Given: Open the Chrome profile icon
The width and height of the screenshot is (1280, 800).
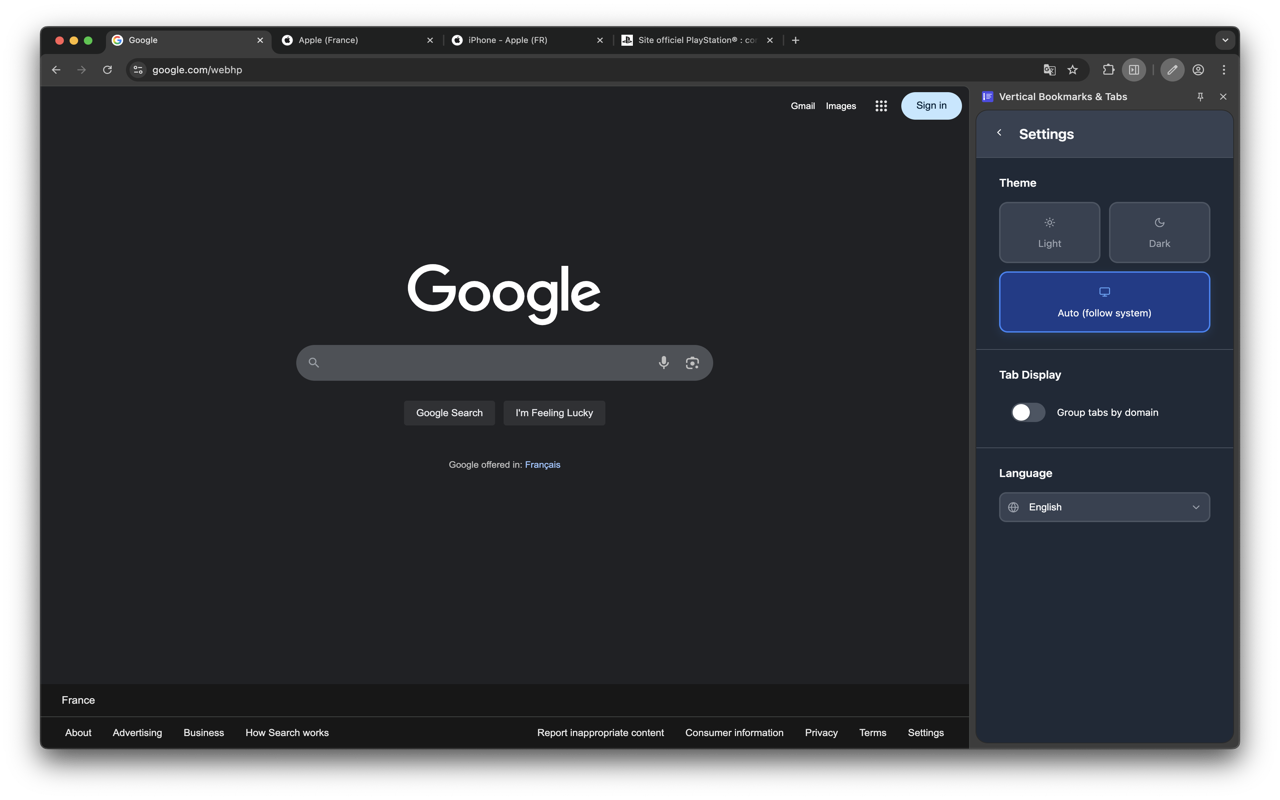Looking at the screenshot, I should tap(1198, 70).
